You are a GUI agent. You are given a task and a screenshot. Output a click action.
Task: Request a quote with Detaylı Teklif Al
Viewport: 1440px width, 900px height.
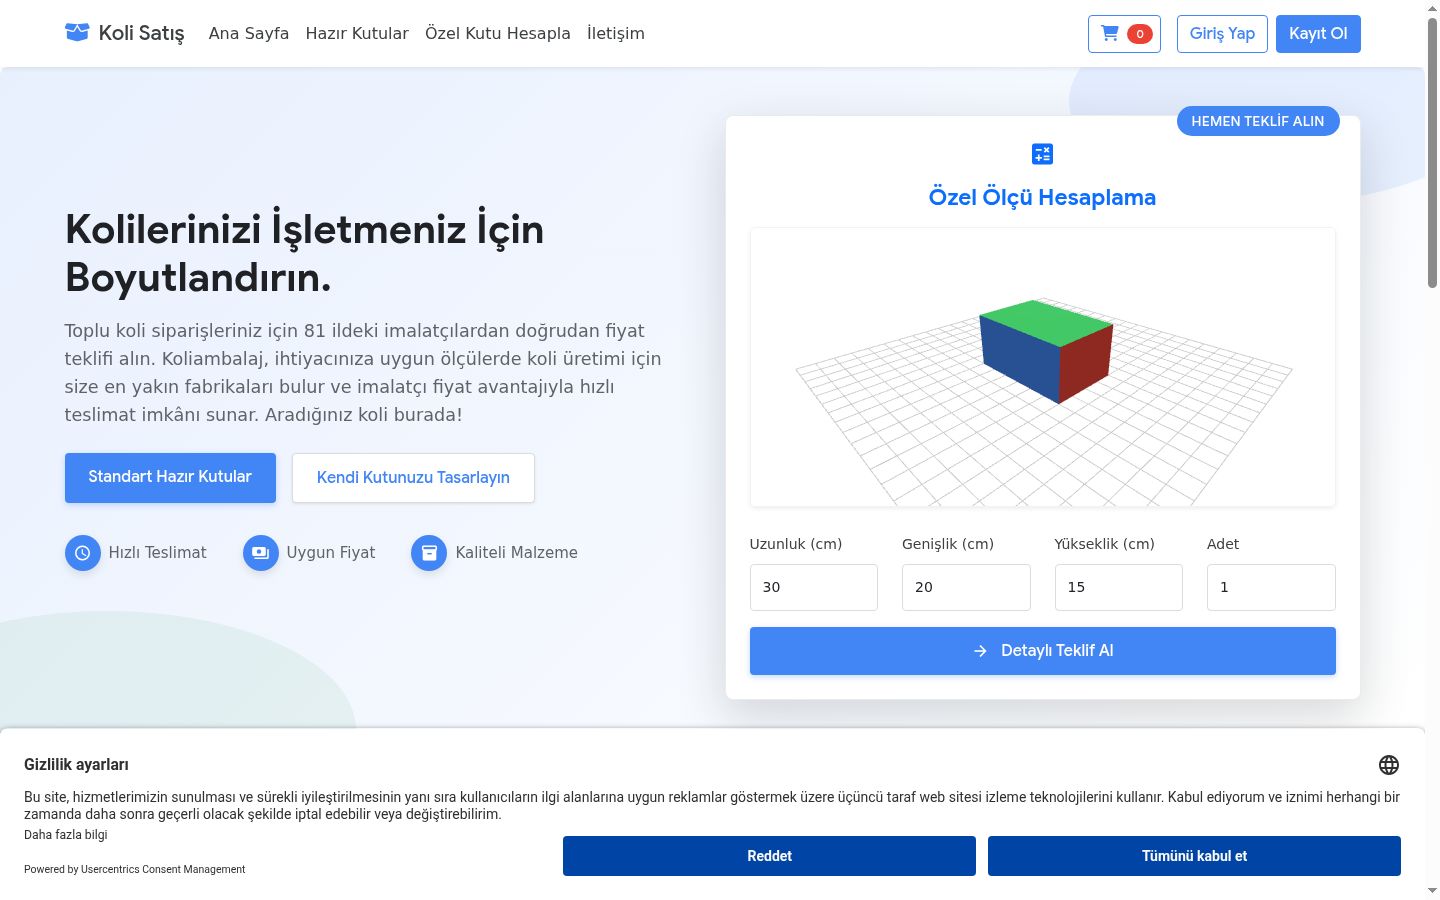[1043, 651]
